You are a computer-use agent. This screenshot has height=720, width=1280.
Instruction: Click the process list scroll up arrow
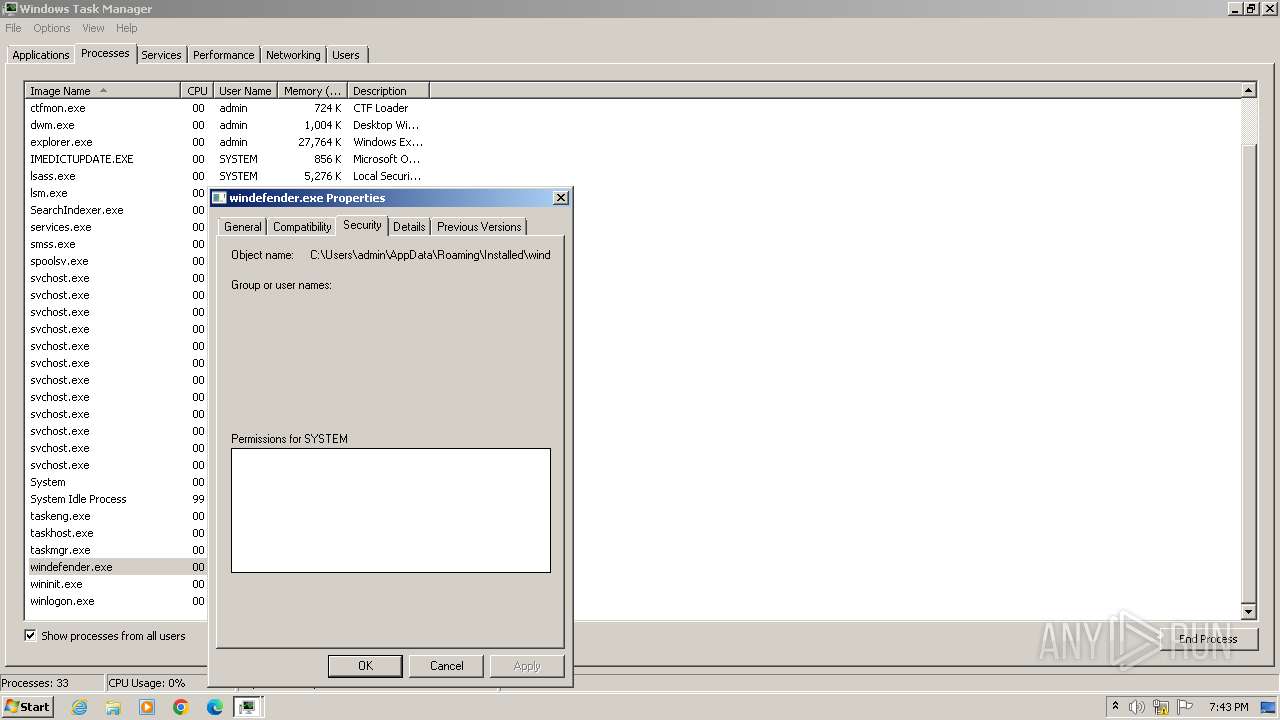[x=1248, y=90]
